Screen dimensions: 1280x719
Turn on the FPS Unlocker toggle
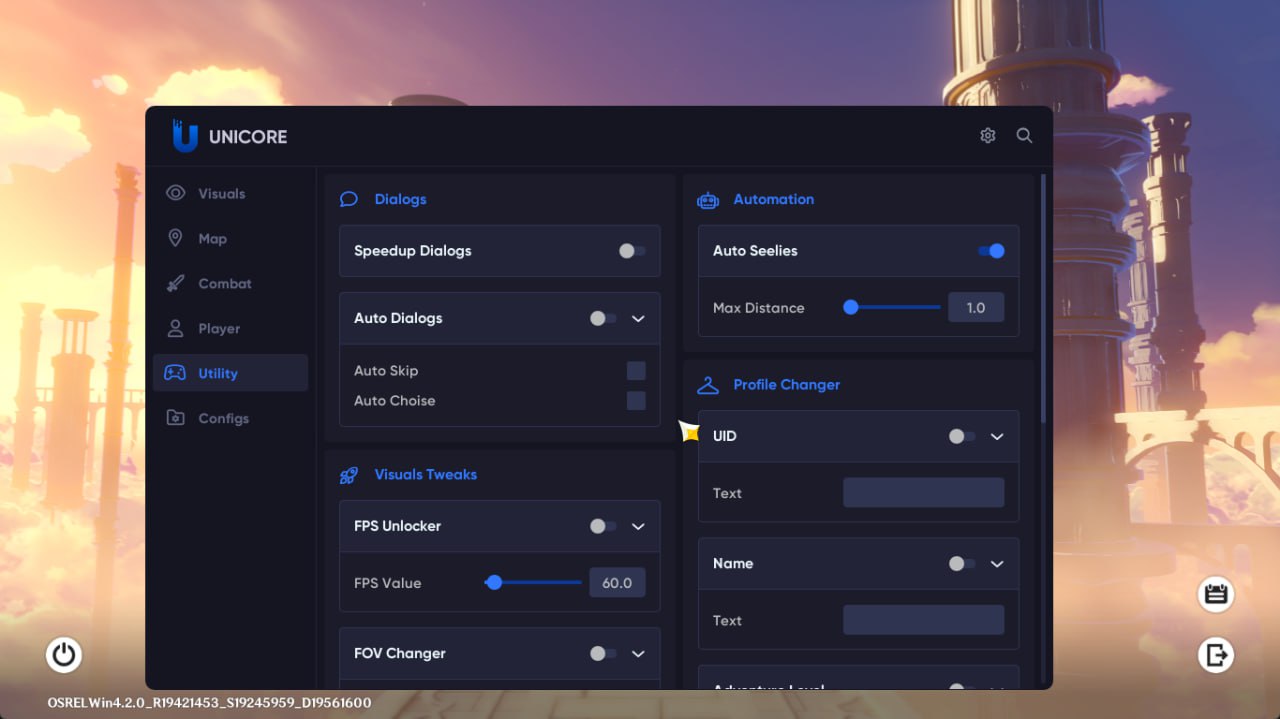click(603, 526)
